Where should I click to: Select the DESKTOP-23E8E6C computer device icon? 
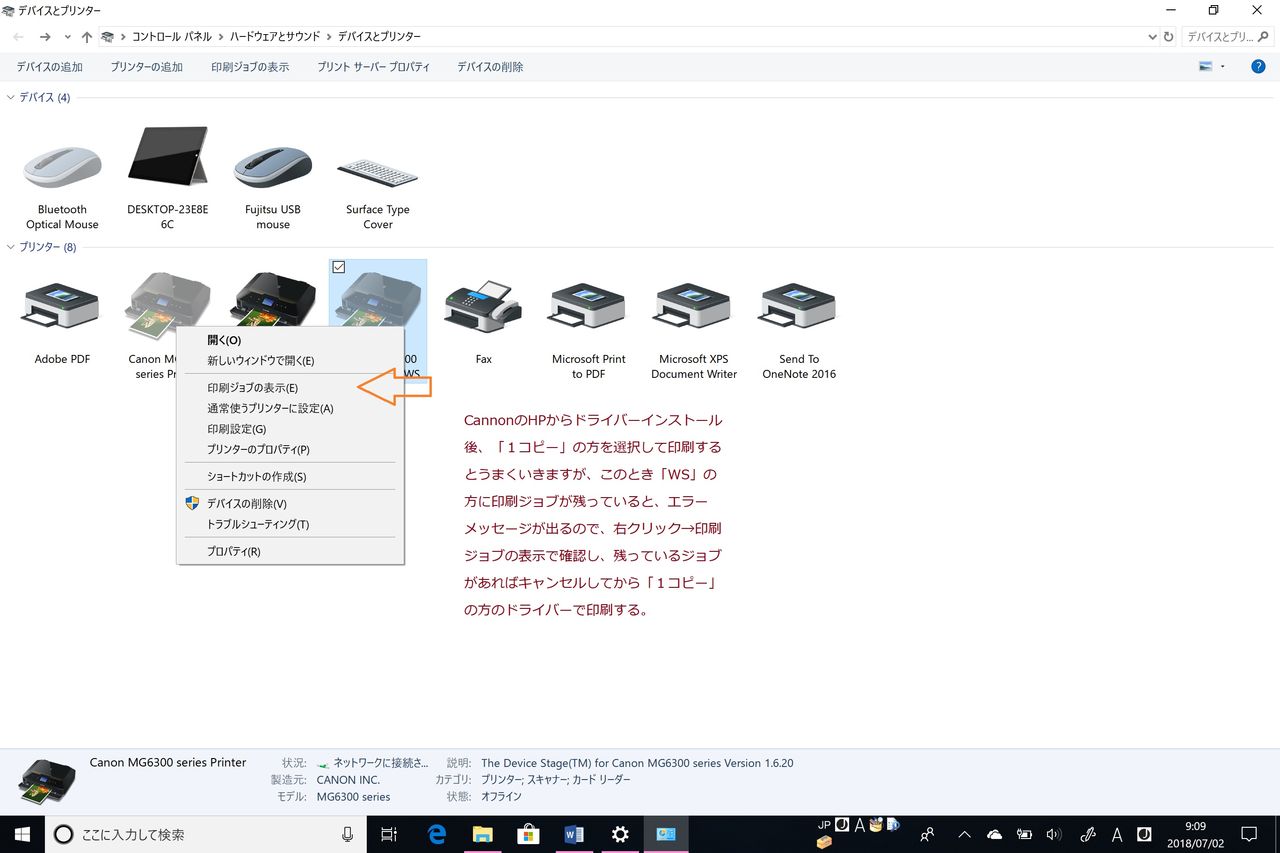point(167,156)
